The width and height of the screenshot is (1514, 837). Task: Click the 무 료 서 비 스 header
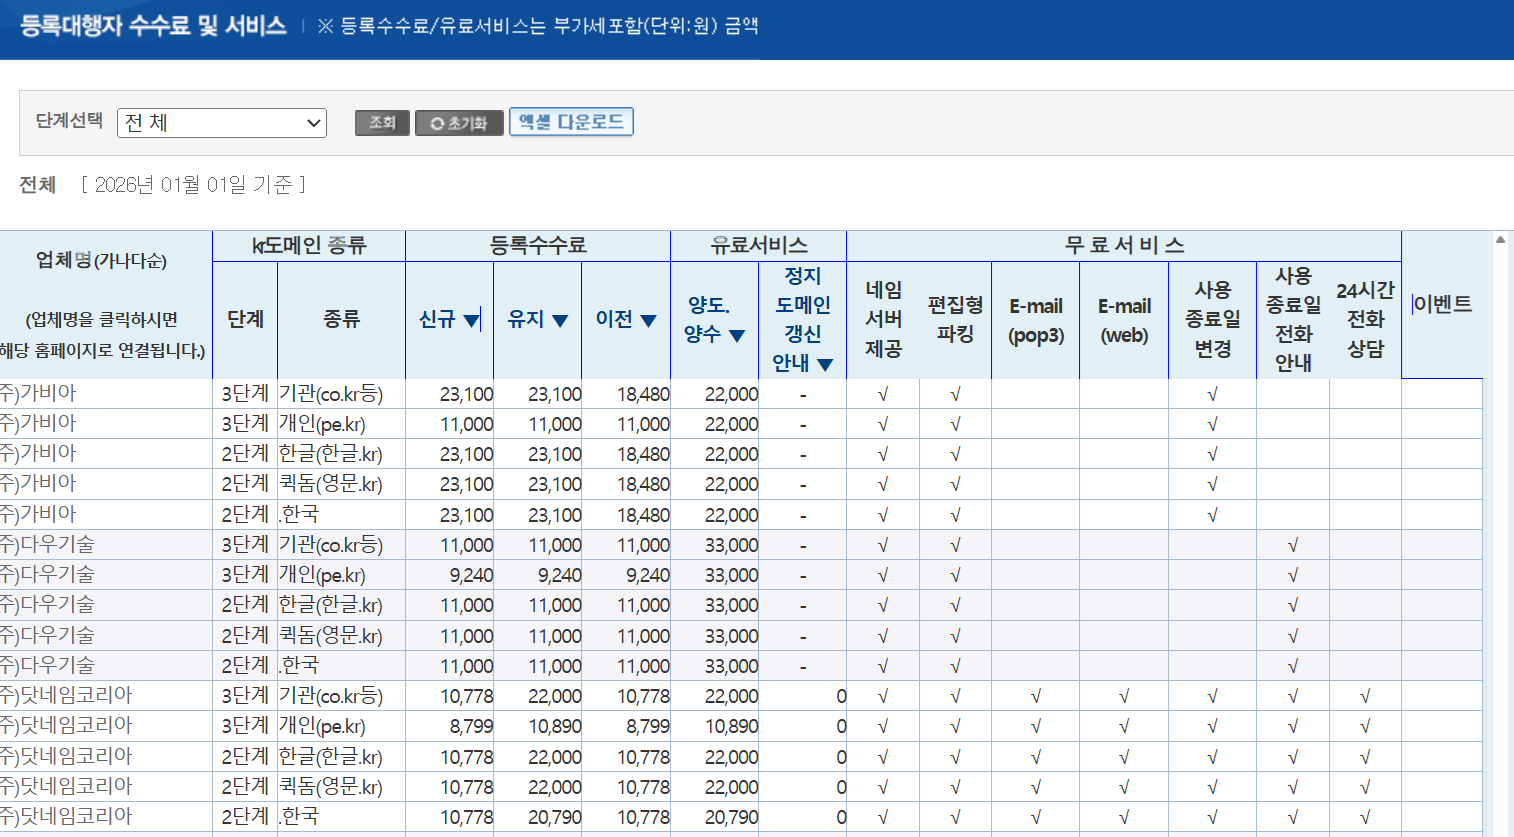coord(1124,246)
